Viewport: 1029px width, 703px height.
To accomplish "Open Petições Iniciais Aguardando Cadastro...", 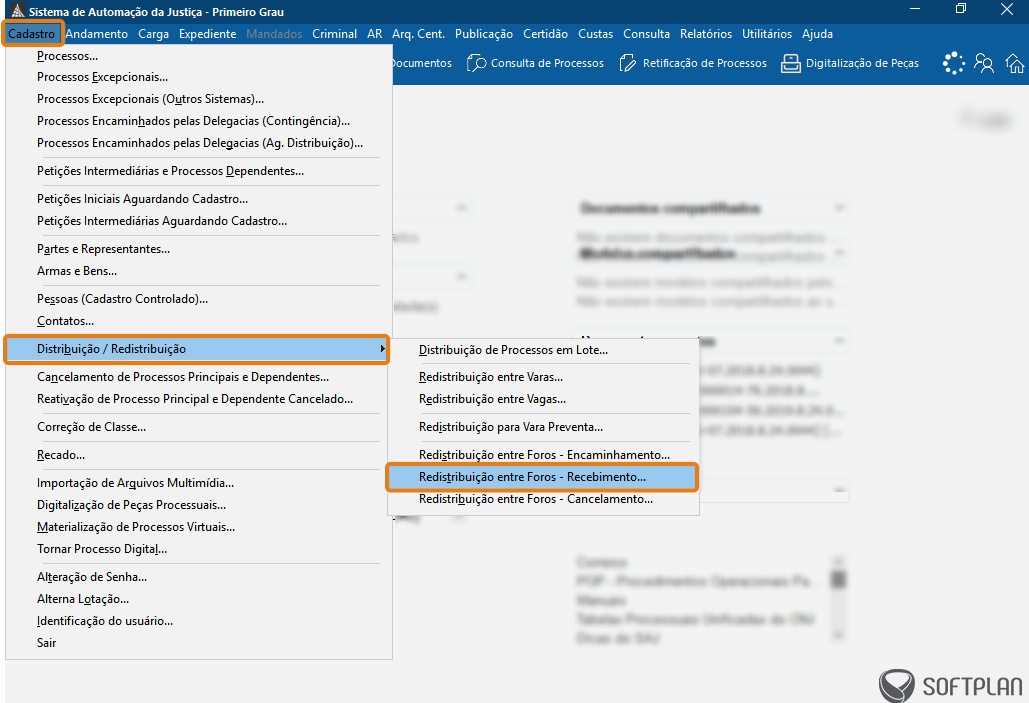I will (199, 199).
